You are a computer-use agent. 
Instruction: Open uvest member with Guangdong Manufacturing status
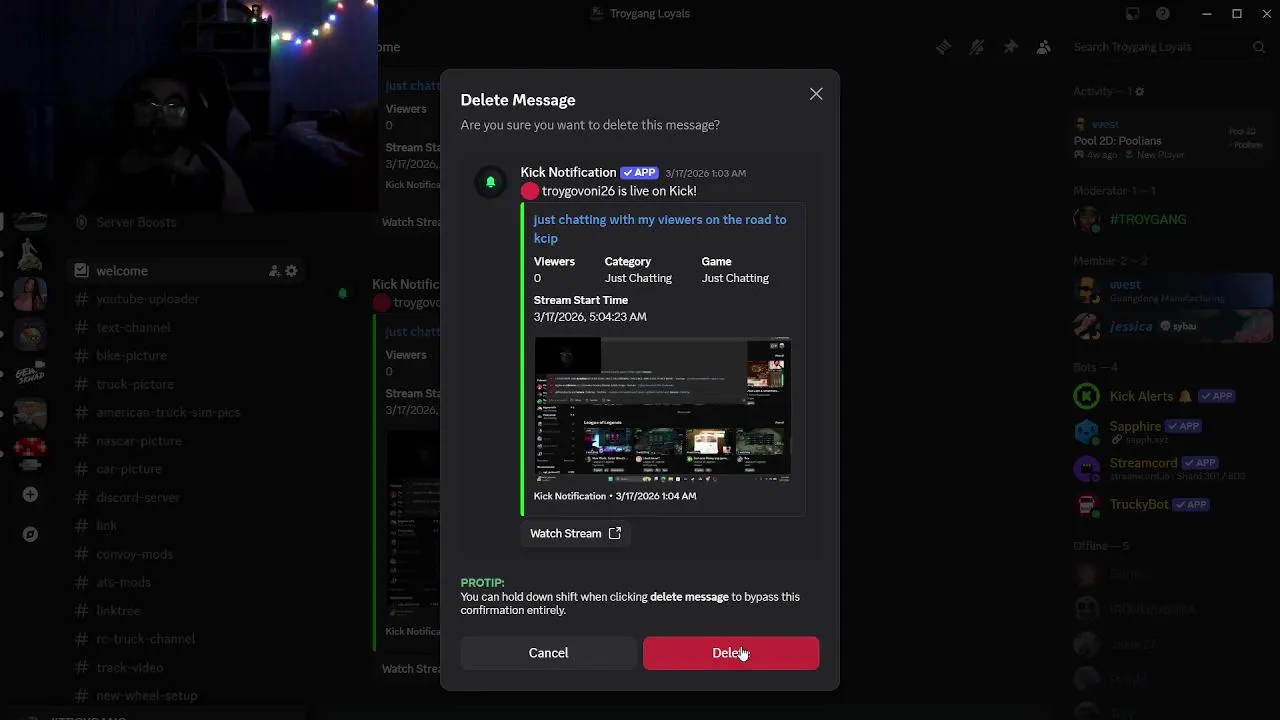coord(1171,291)
